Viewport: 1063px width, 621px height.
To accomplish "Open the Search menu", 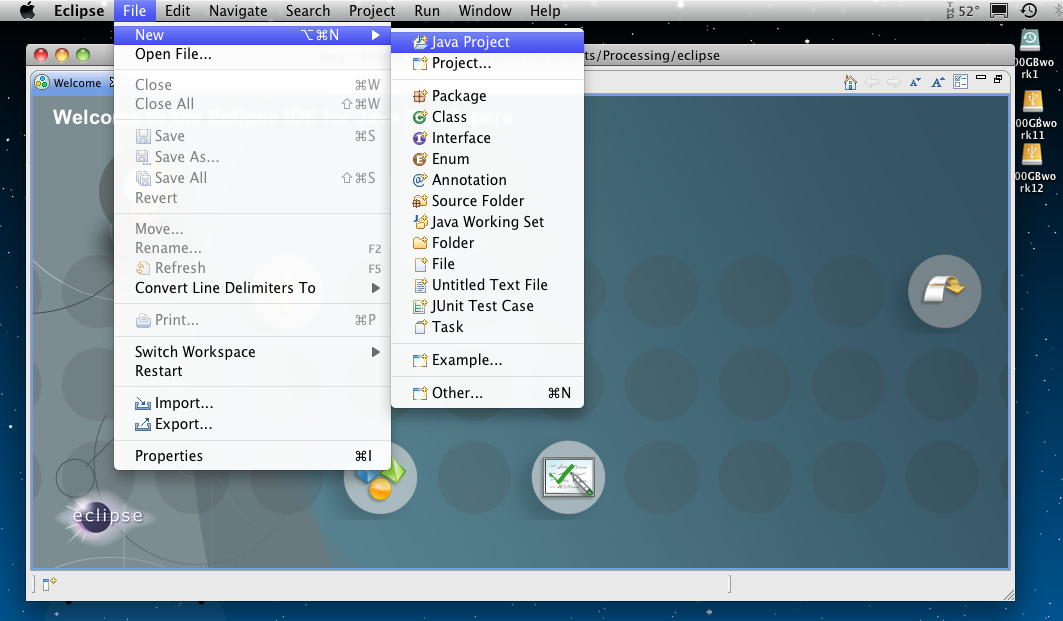I will (x=308, y=11).
